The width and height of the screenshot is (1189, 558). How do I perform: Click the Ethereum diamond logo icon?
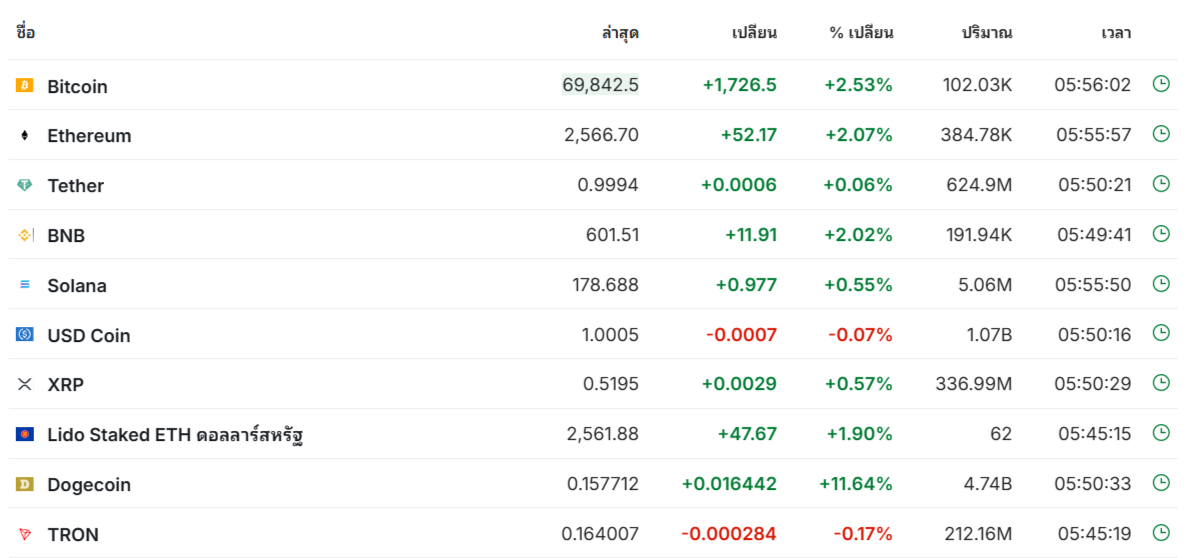tap(24, 136)
